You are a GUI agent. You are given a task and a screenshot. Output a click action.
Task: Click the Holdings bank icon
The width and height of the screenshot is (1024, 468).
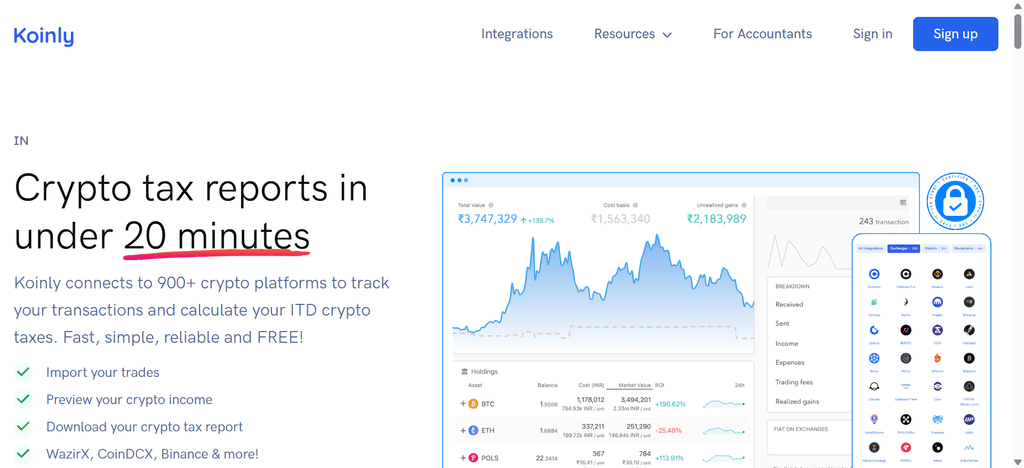[464, 371]
